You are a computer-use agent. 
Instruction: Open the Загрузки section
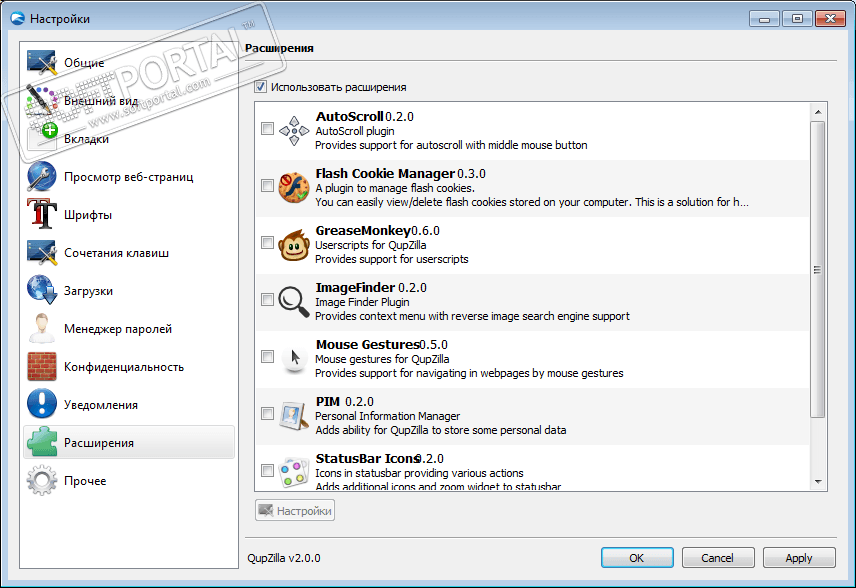[129, 290]
